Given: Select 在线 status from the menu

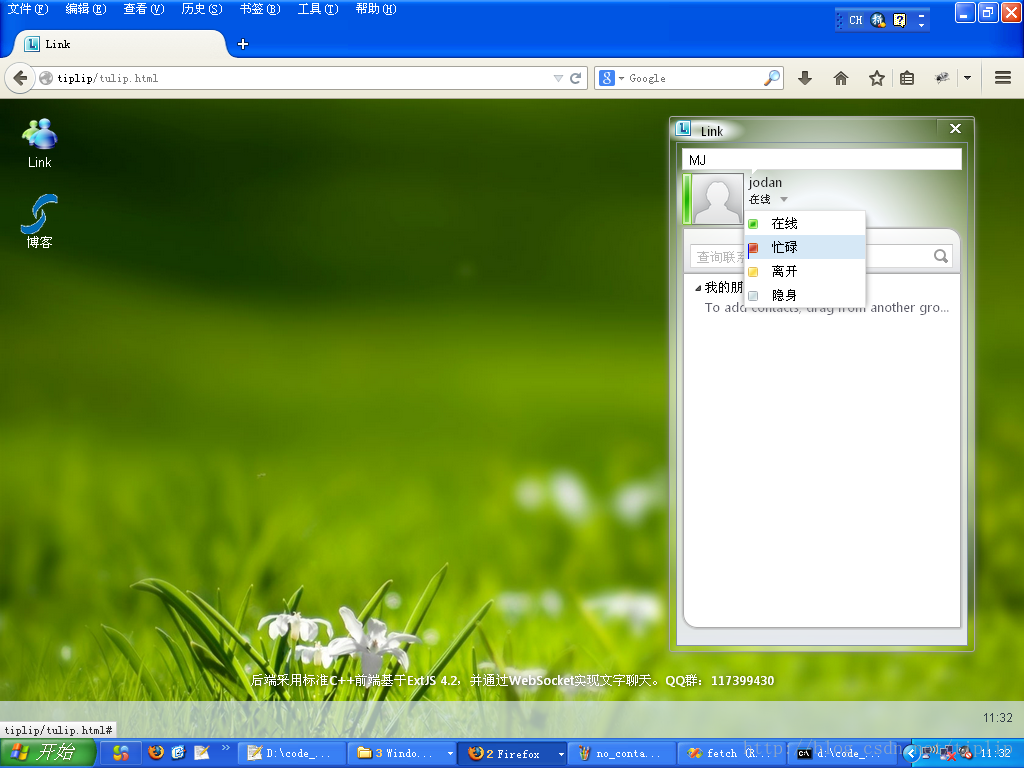Looking at the screenshot, I should coord(805,223).
